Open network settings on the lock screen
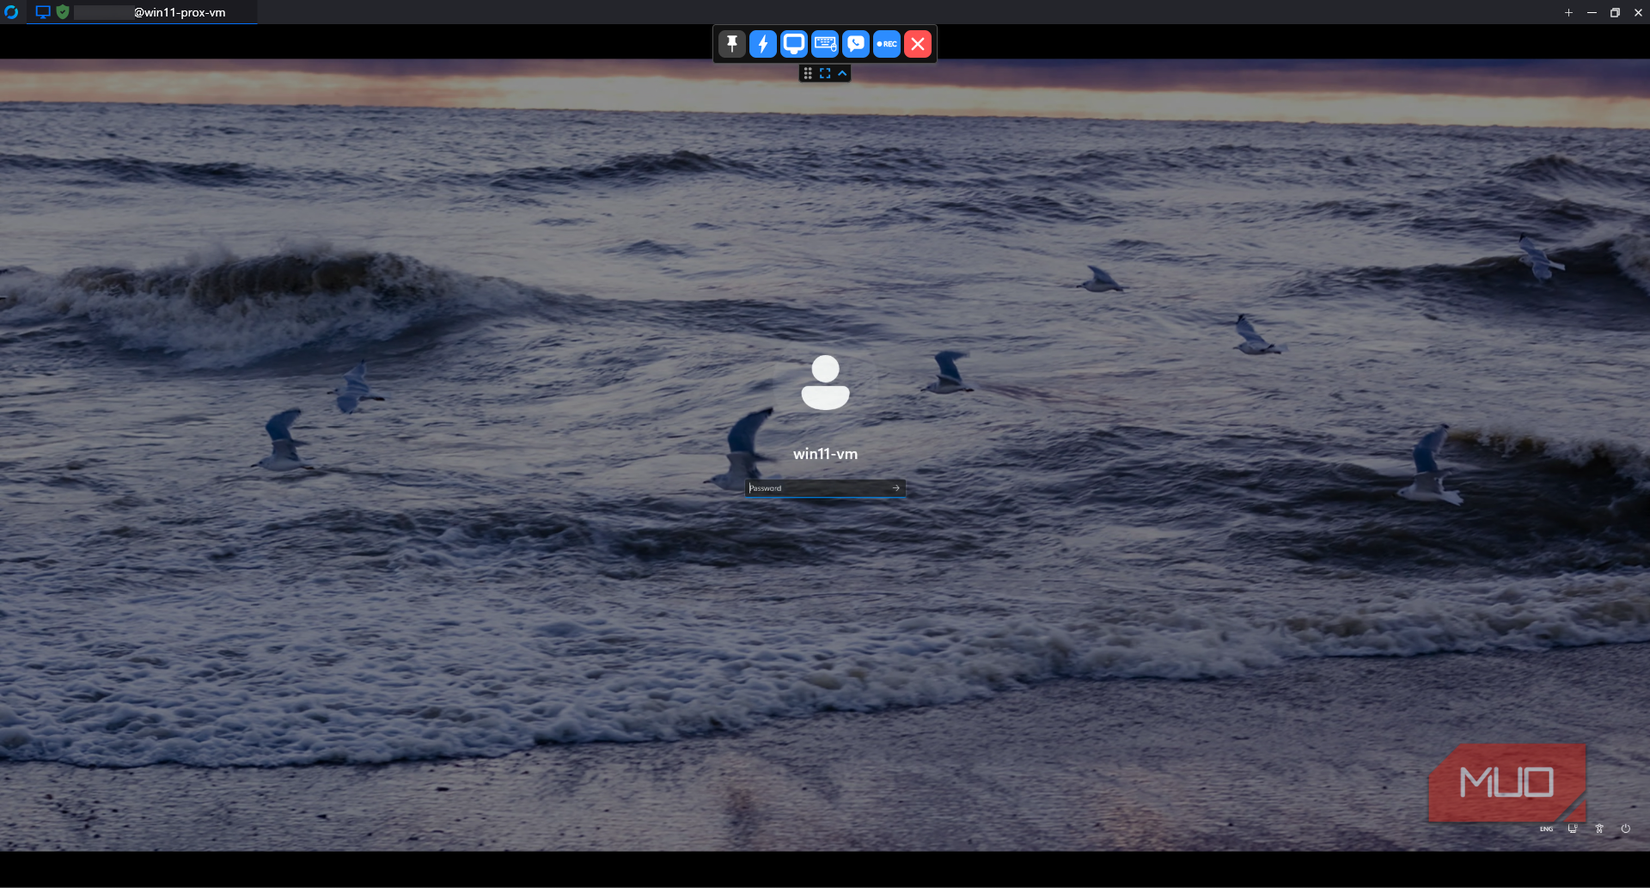This screenshot has height=888, width=1650. [x=1572, y=829]
